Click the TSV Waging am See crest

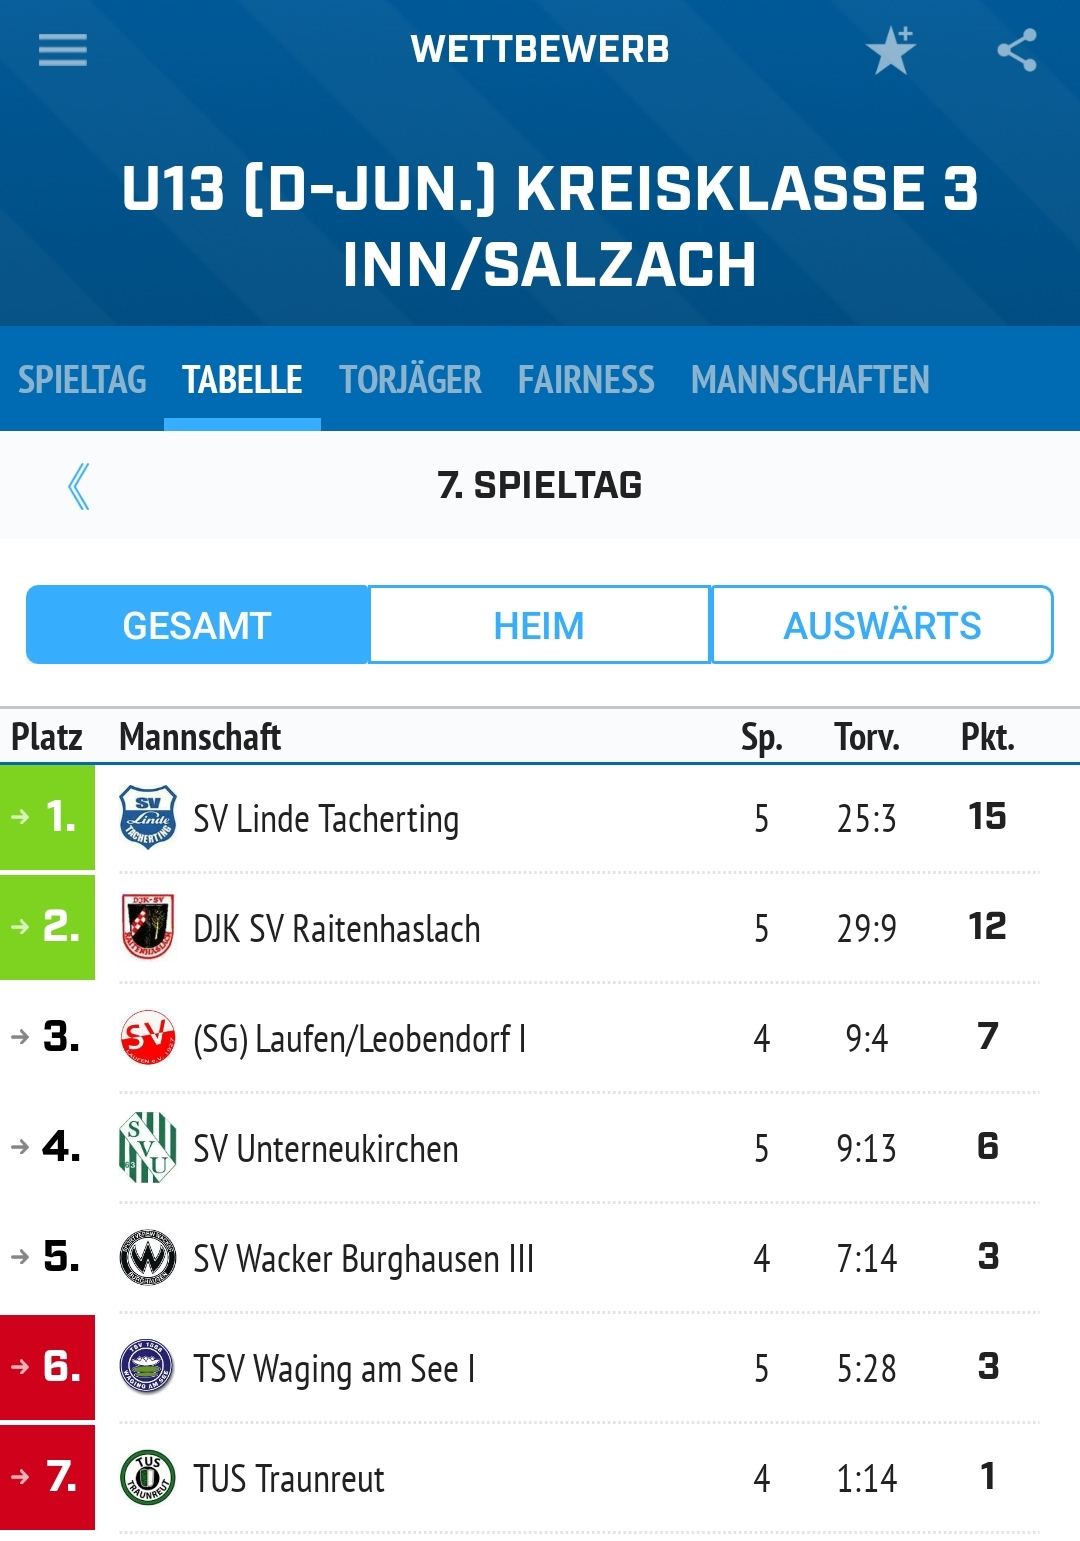tap(148, 1367)
